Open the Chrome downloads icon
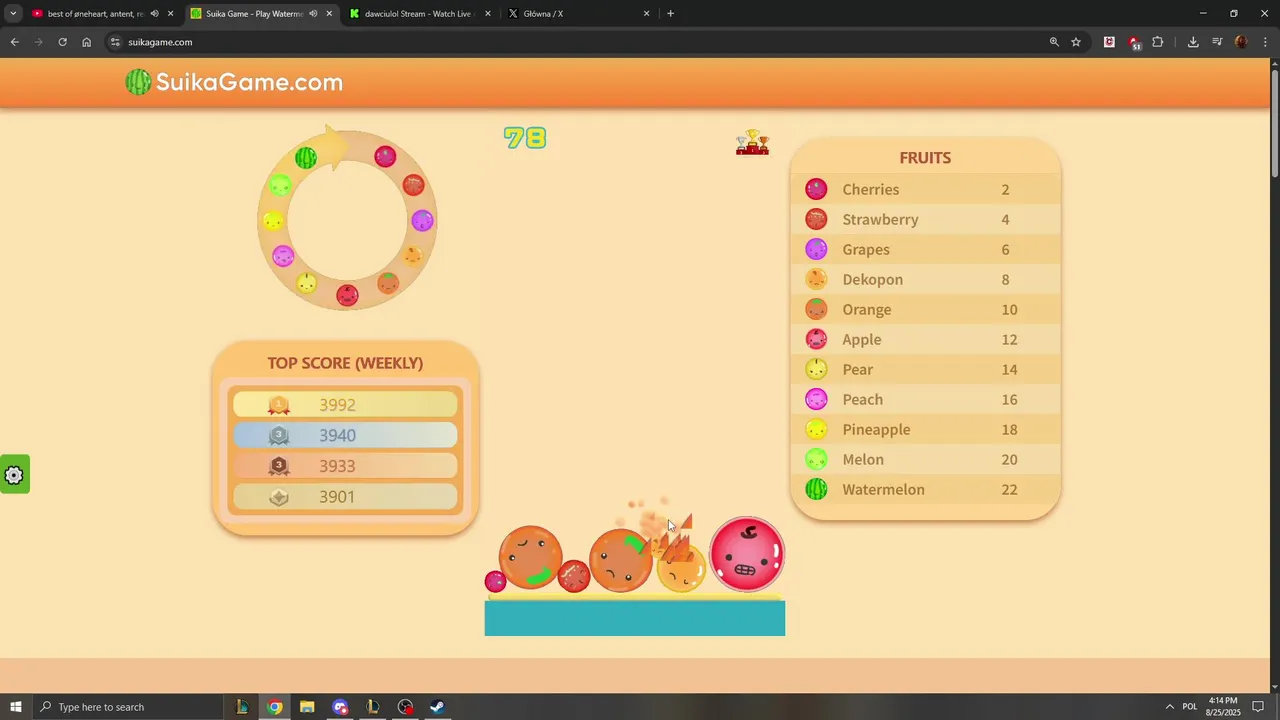 pos(1193,42)
